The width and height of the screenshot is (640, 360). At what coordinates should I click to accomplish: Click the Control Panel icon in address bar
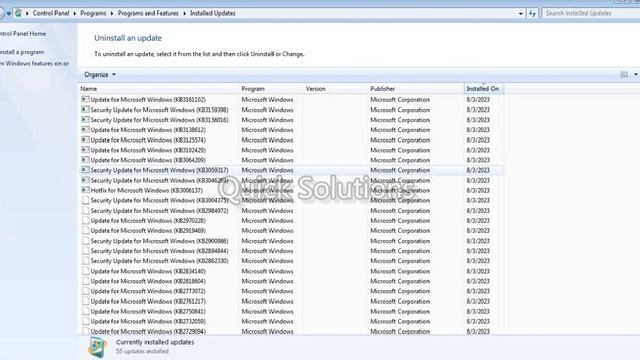pyautogui.click(x=18, y=13)
